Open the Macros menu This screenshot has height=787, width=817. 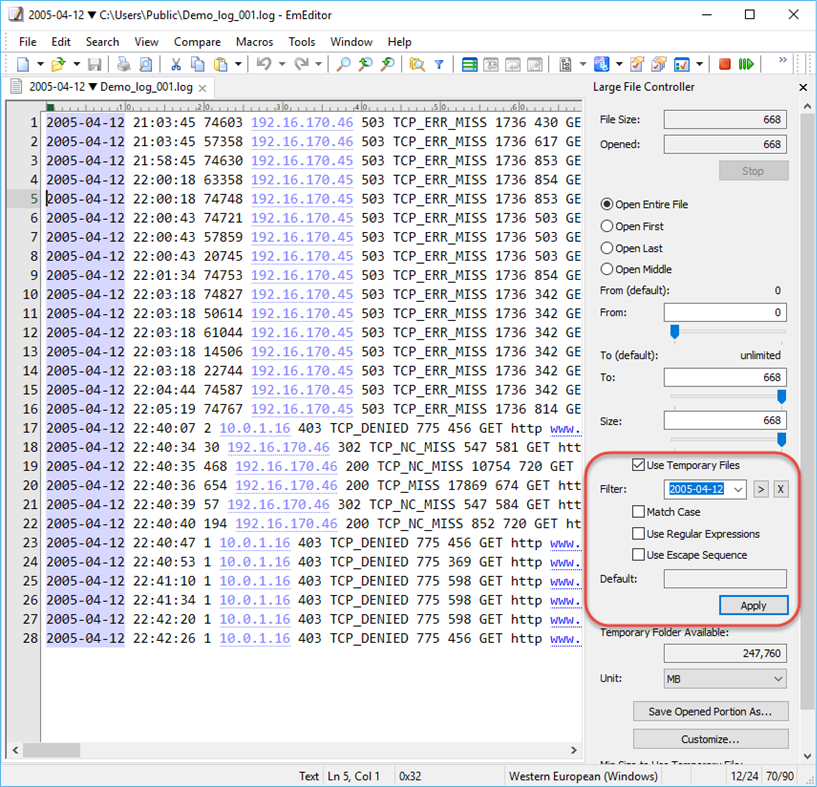tap(254, 42)
